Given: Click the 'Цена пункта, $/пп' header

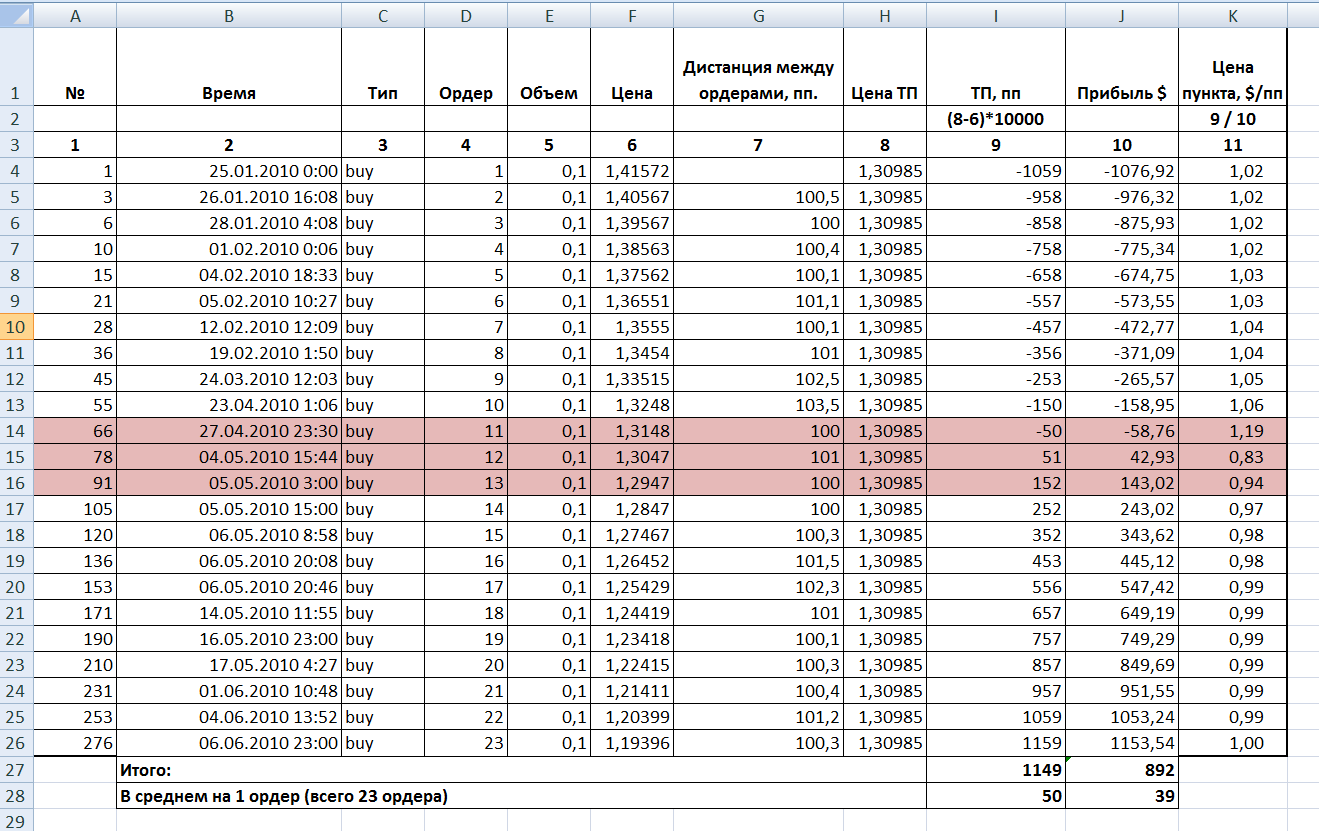Looking at the screenshot, I should click(1232, 68).
